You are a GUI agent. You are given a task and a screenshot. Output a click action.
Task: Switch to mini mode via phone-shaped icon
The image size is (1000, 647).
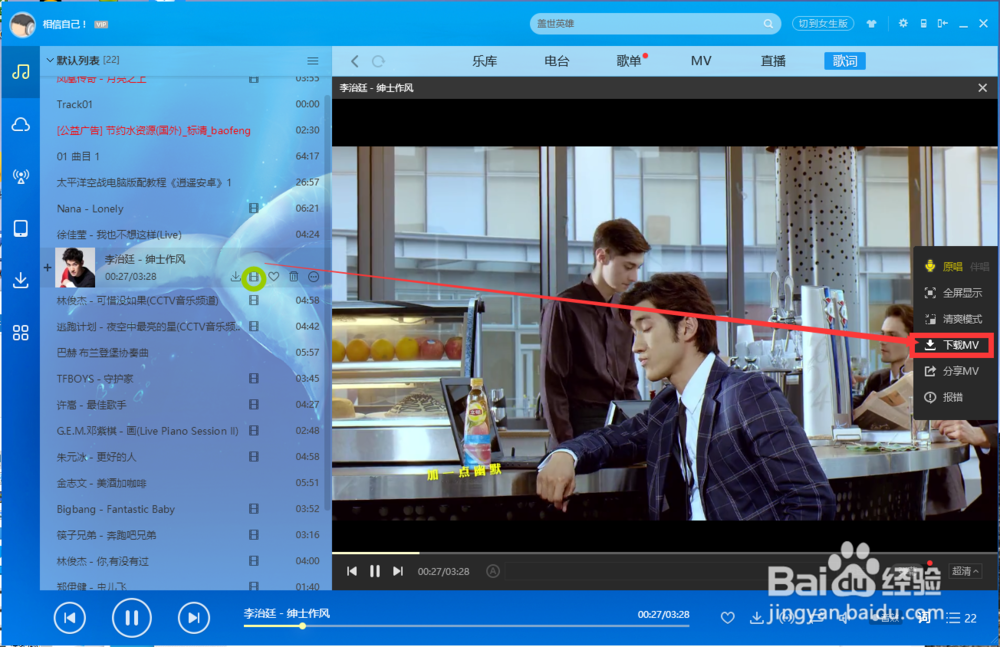[x=923, y=23]
